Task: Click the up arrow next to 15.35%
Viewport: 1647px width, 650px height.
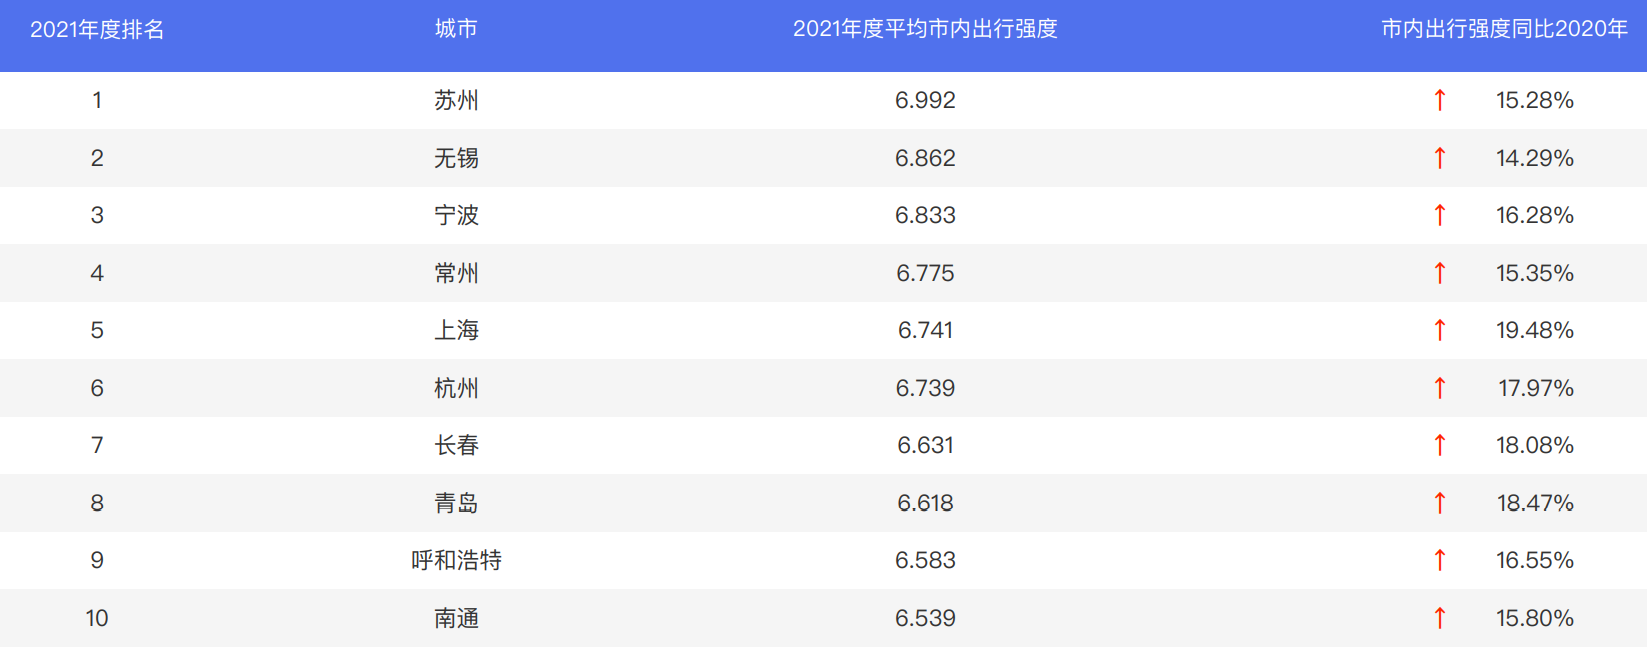Action: click(1439, 273)
